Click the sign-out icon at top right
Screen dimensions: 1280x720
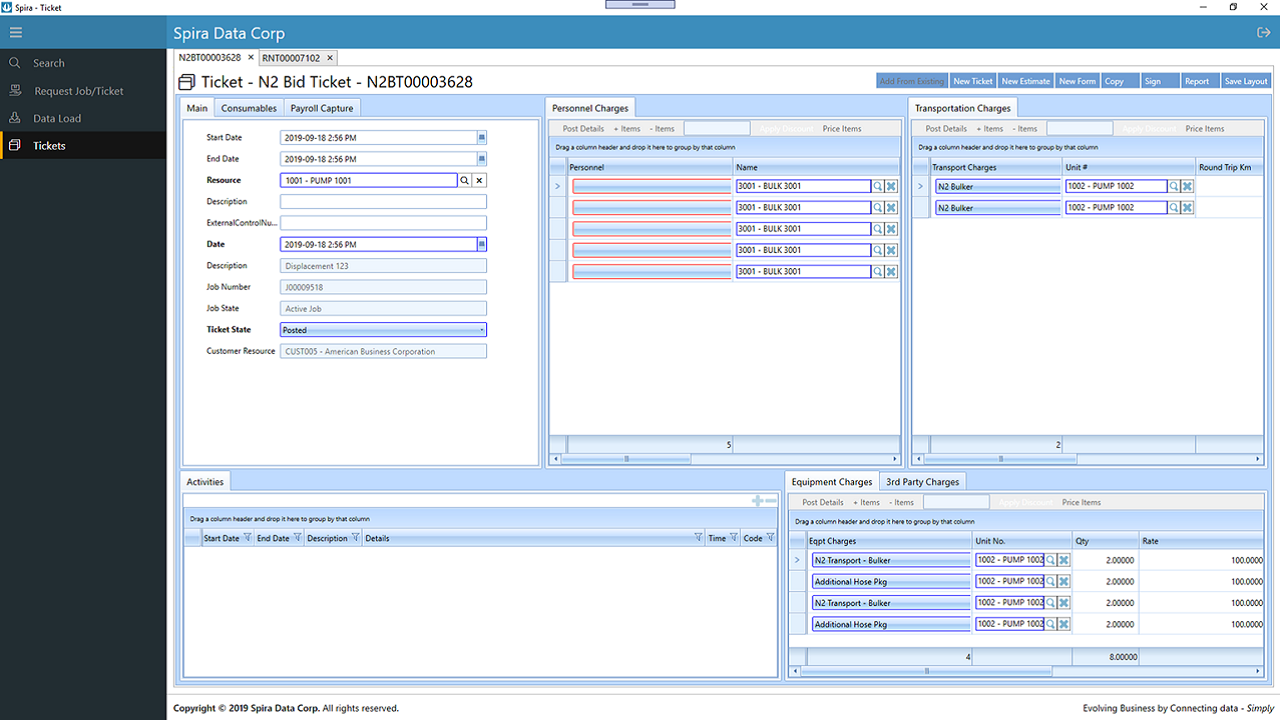[x=1262, y=31]
